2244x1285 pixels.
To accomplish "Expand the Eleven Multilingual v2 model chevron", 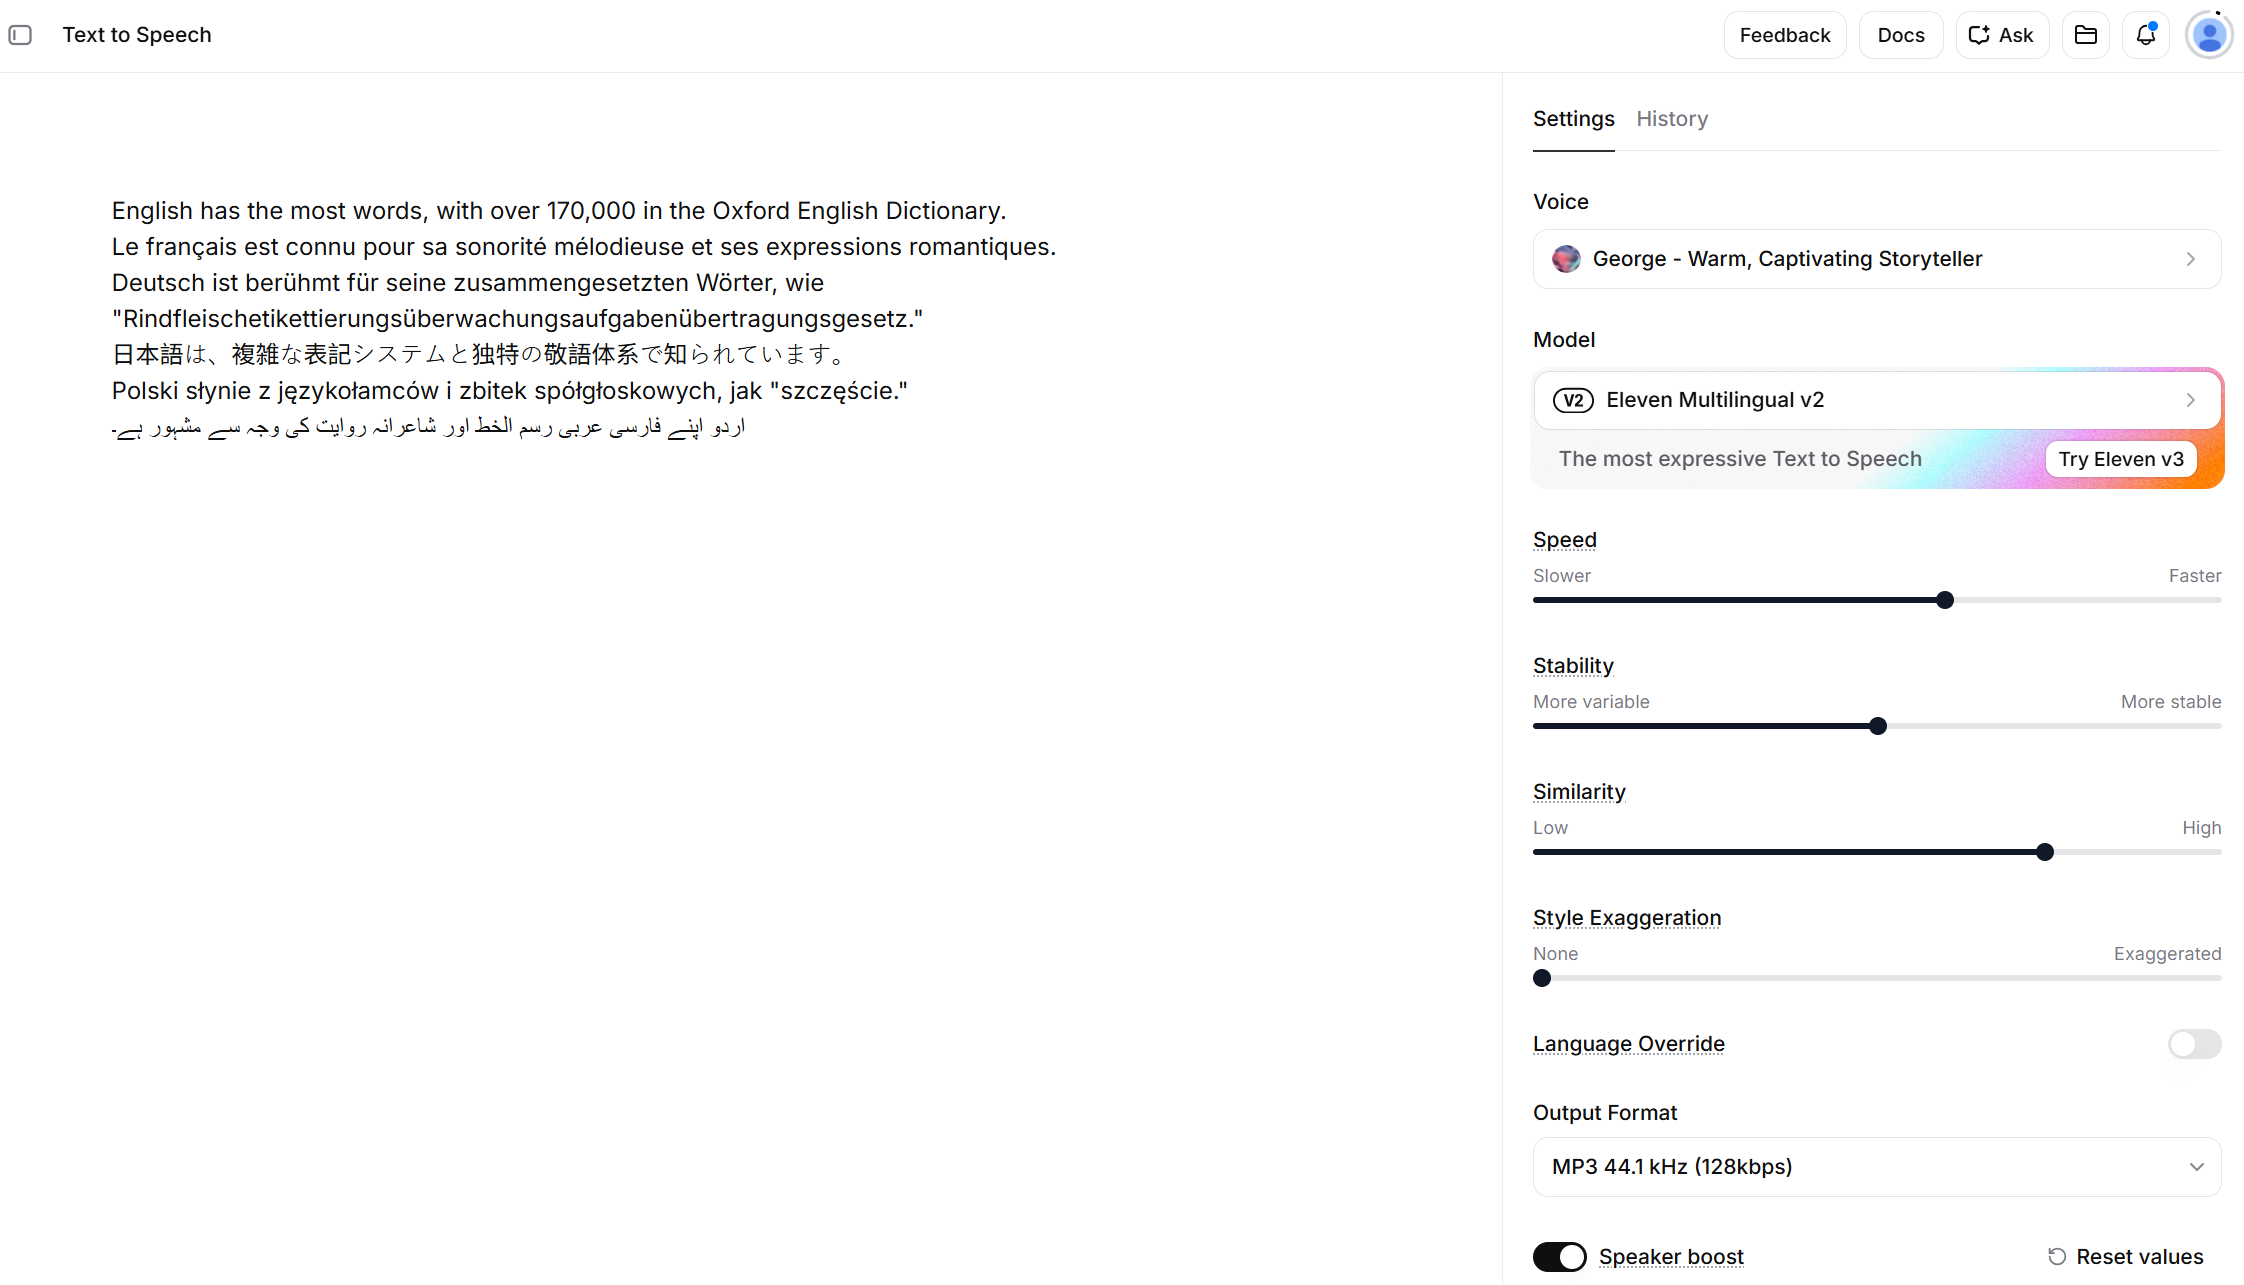I will [2190, 400].
